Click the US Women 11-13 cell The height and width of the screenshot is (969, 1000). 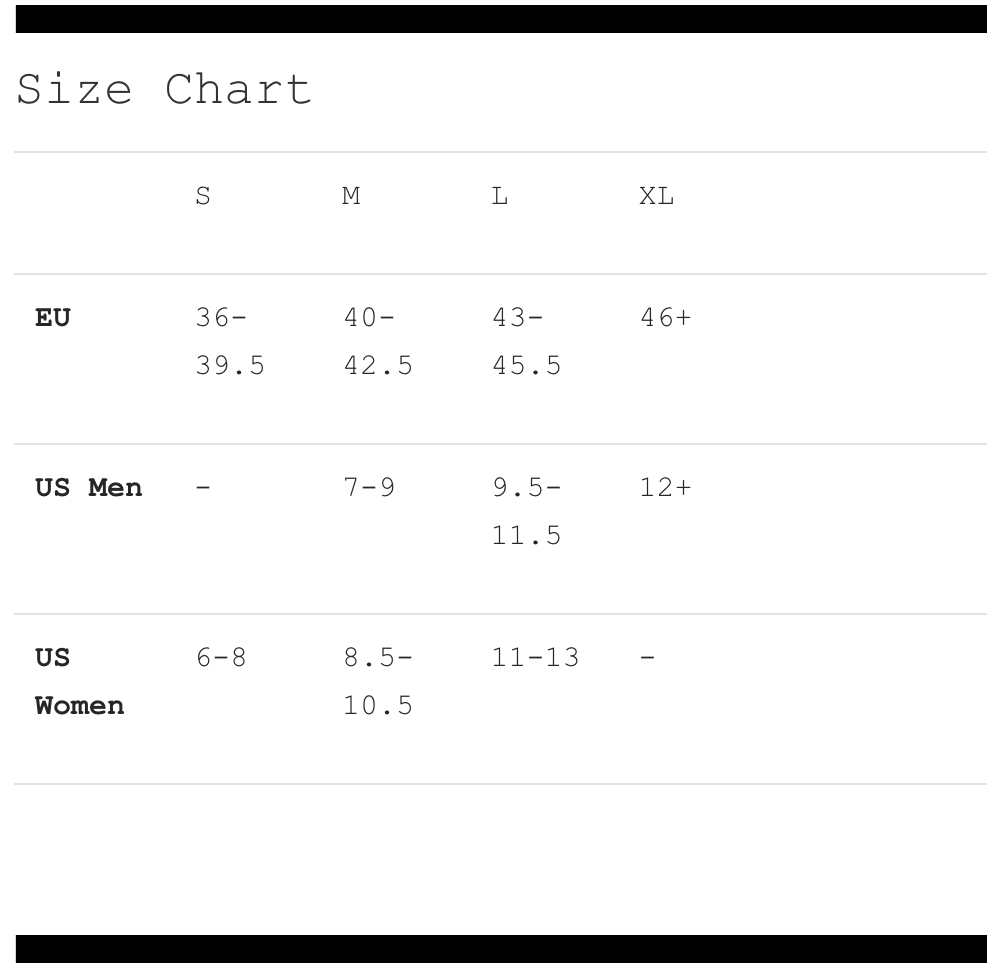coord(535,659)
